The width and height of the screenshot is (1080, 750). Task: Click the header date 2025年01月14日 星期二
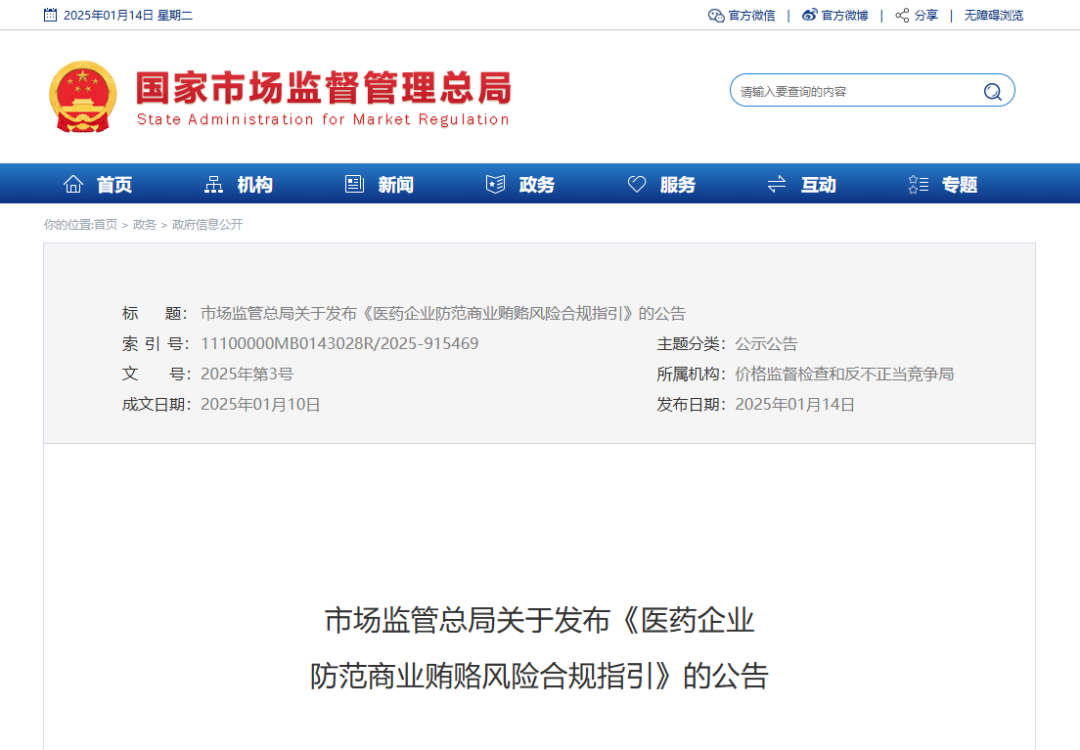[128, 15]
